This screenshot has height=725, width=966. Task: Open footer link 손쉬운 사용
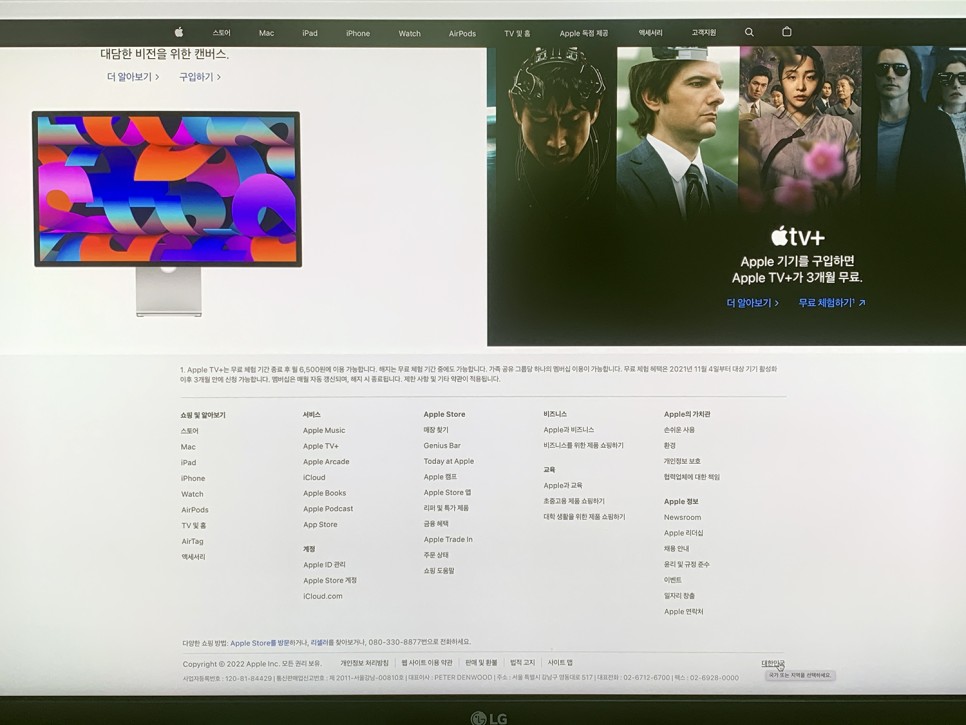coord(679,430)
